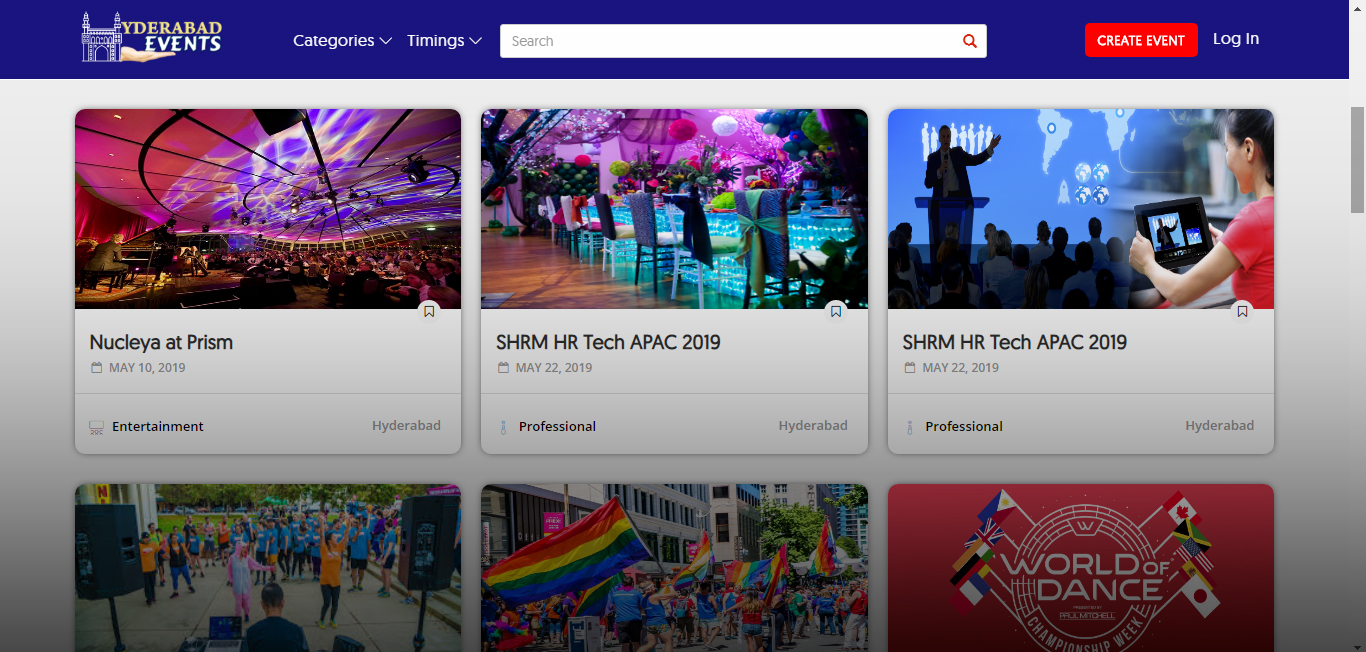
Task: Focus the Search input field
Action: (730, 41)
